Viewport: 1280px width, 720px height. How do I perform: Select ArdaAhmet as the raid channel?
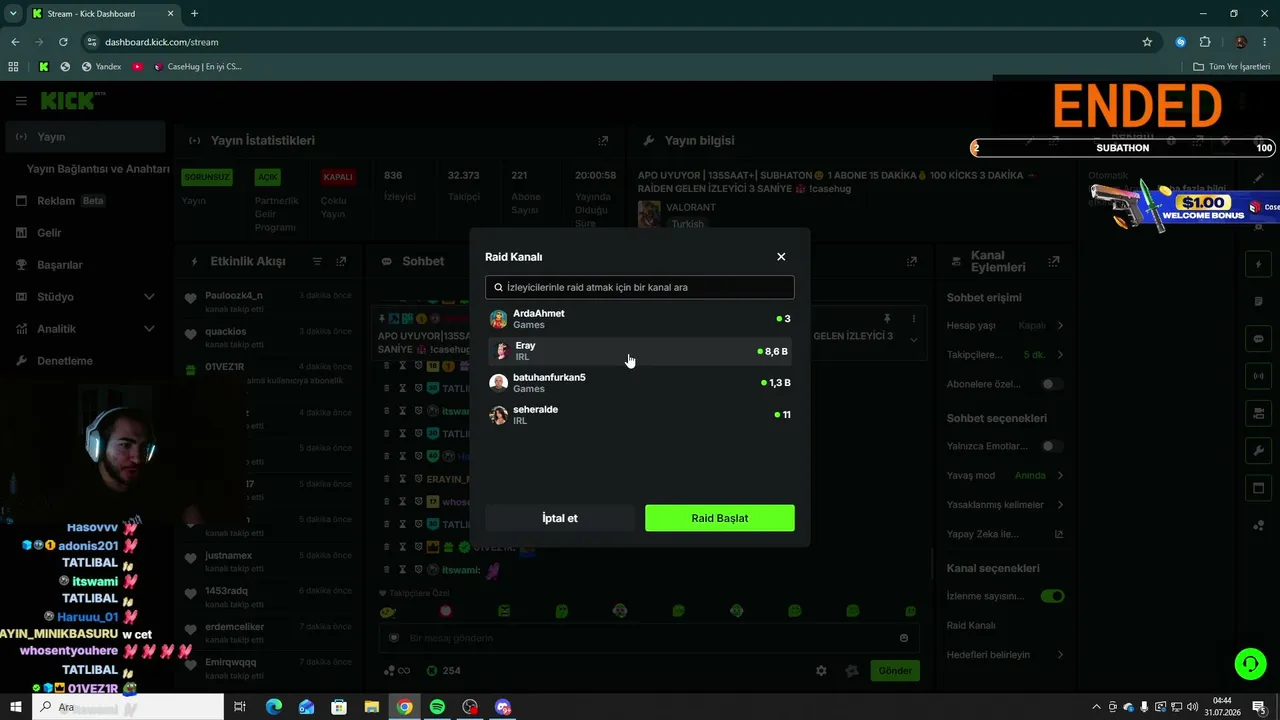point(640,319)
